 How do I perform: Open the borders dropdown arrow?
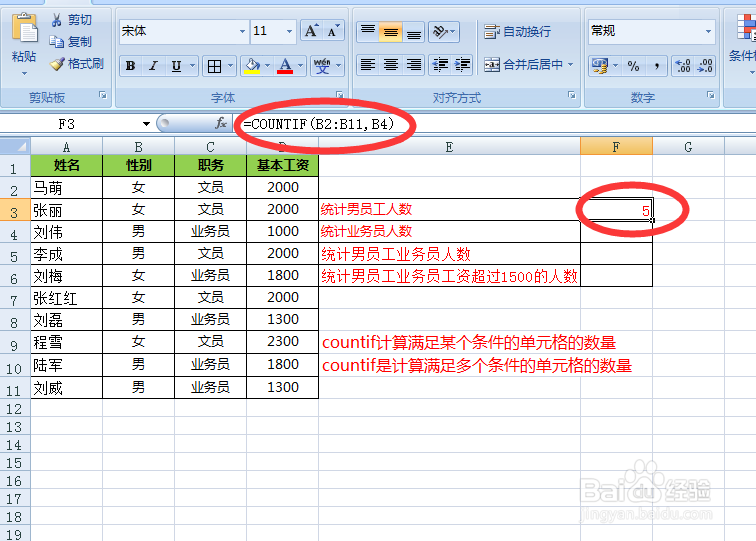pyautogui.click(x=230, y=66)
